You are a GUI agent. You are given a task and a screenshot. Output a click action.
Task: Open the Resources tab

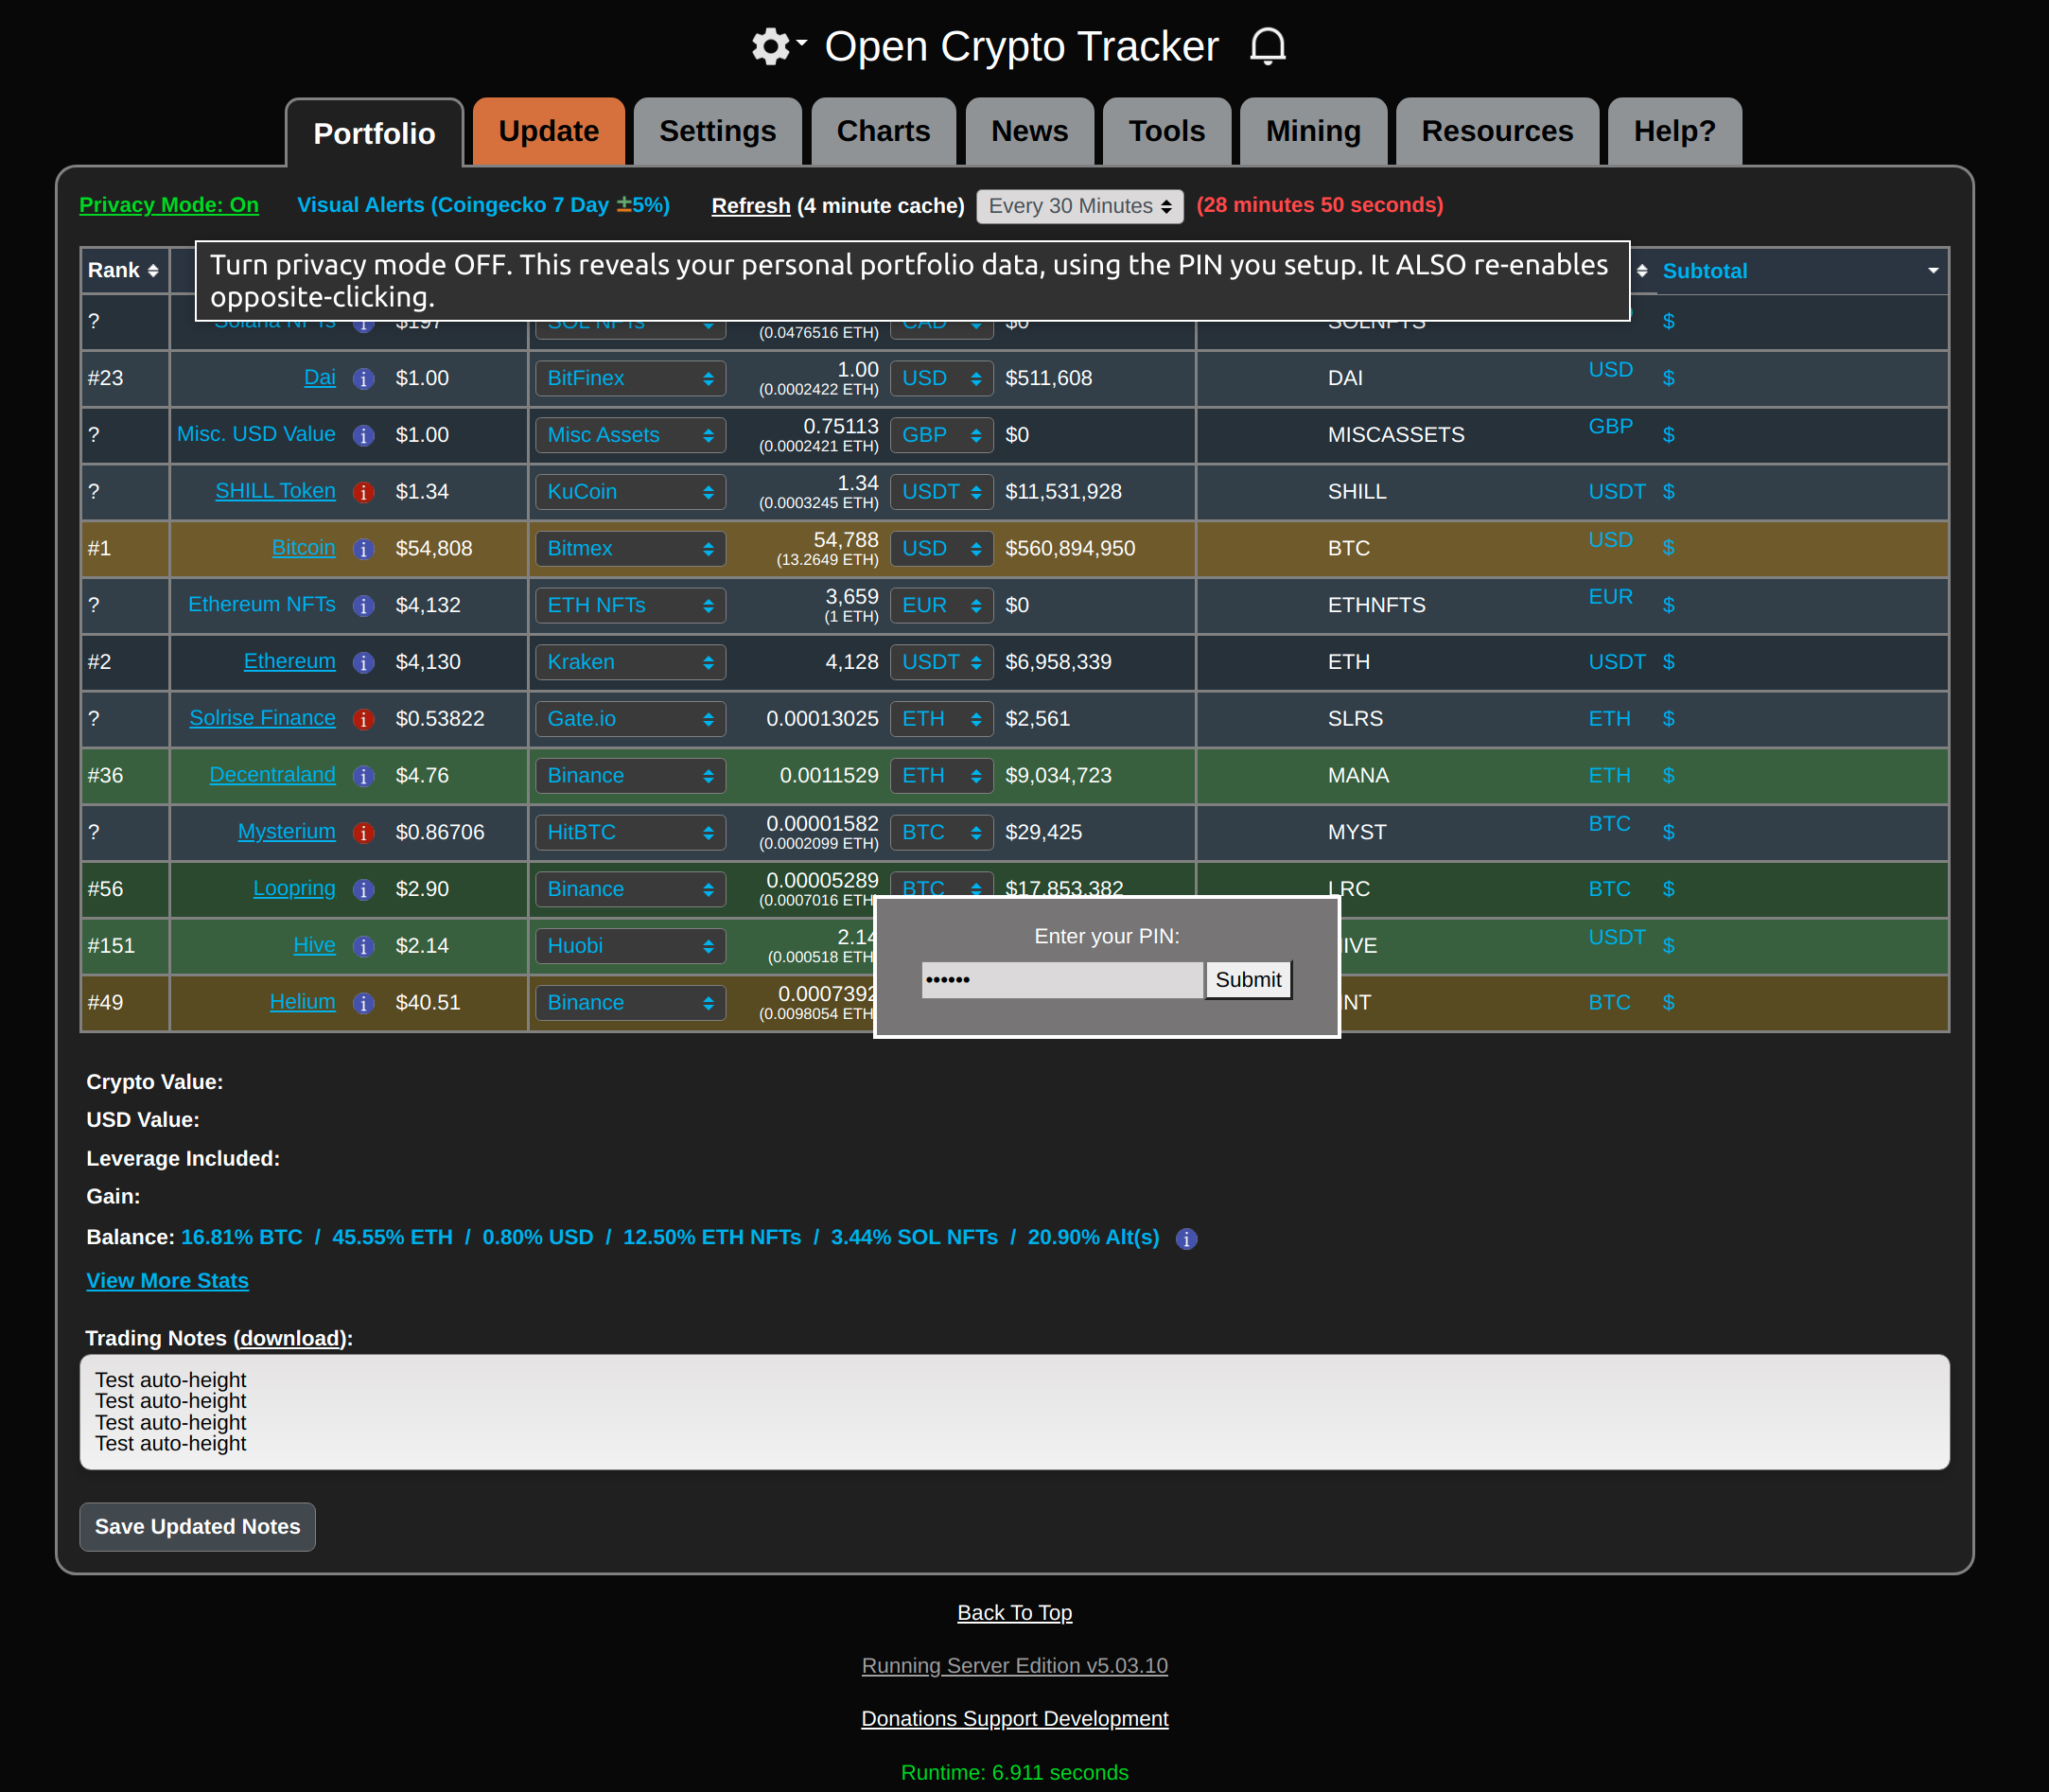1497,131
